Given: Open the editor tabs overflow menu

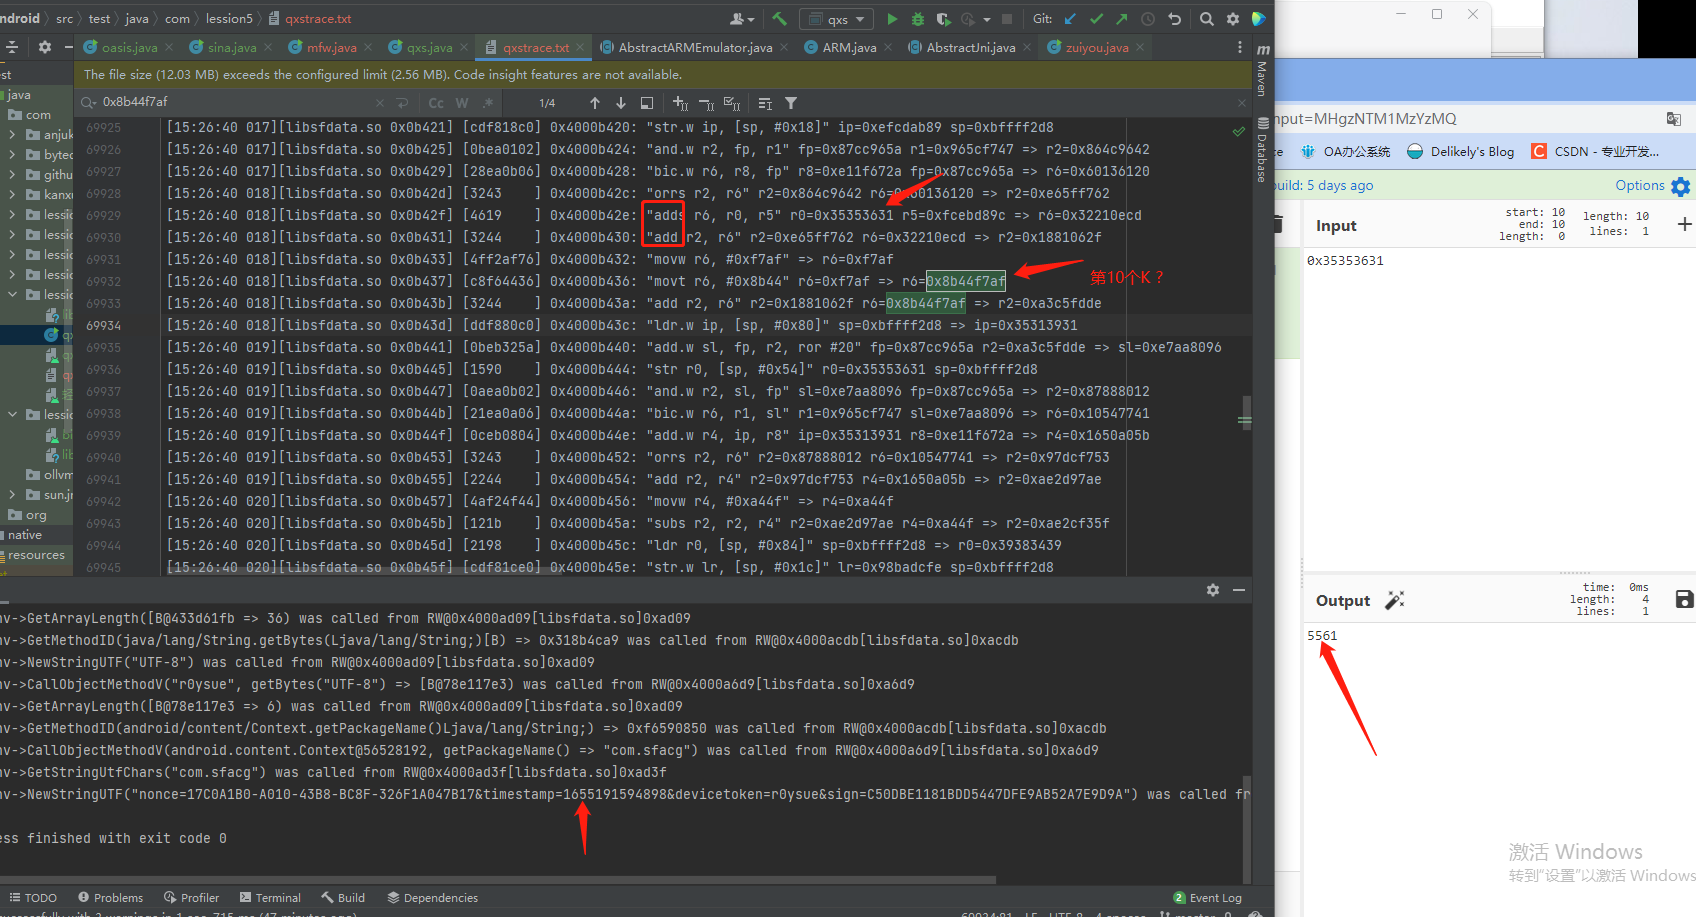Looking at the screenshot, I should pos(1240,47).
